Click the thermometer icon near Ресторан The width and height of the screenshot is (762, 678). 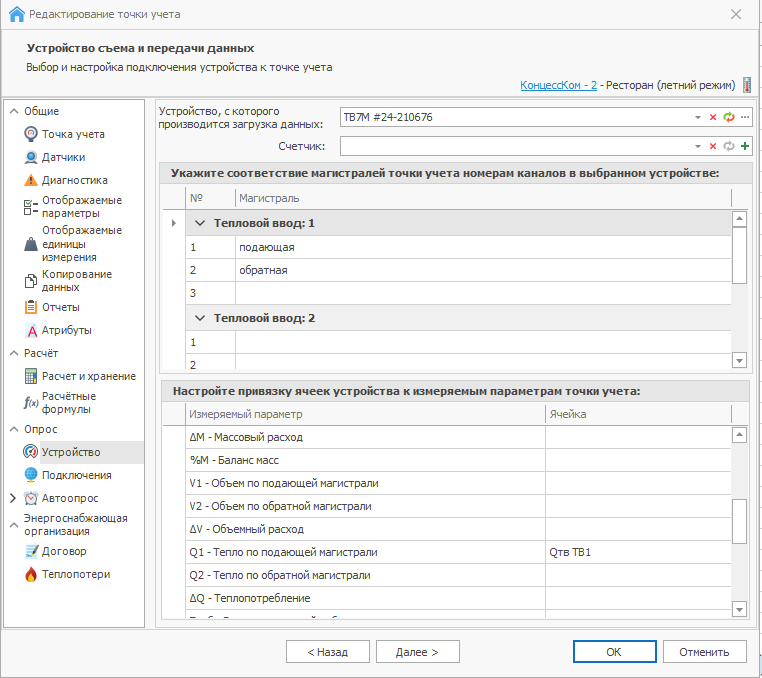point(746,85)
